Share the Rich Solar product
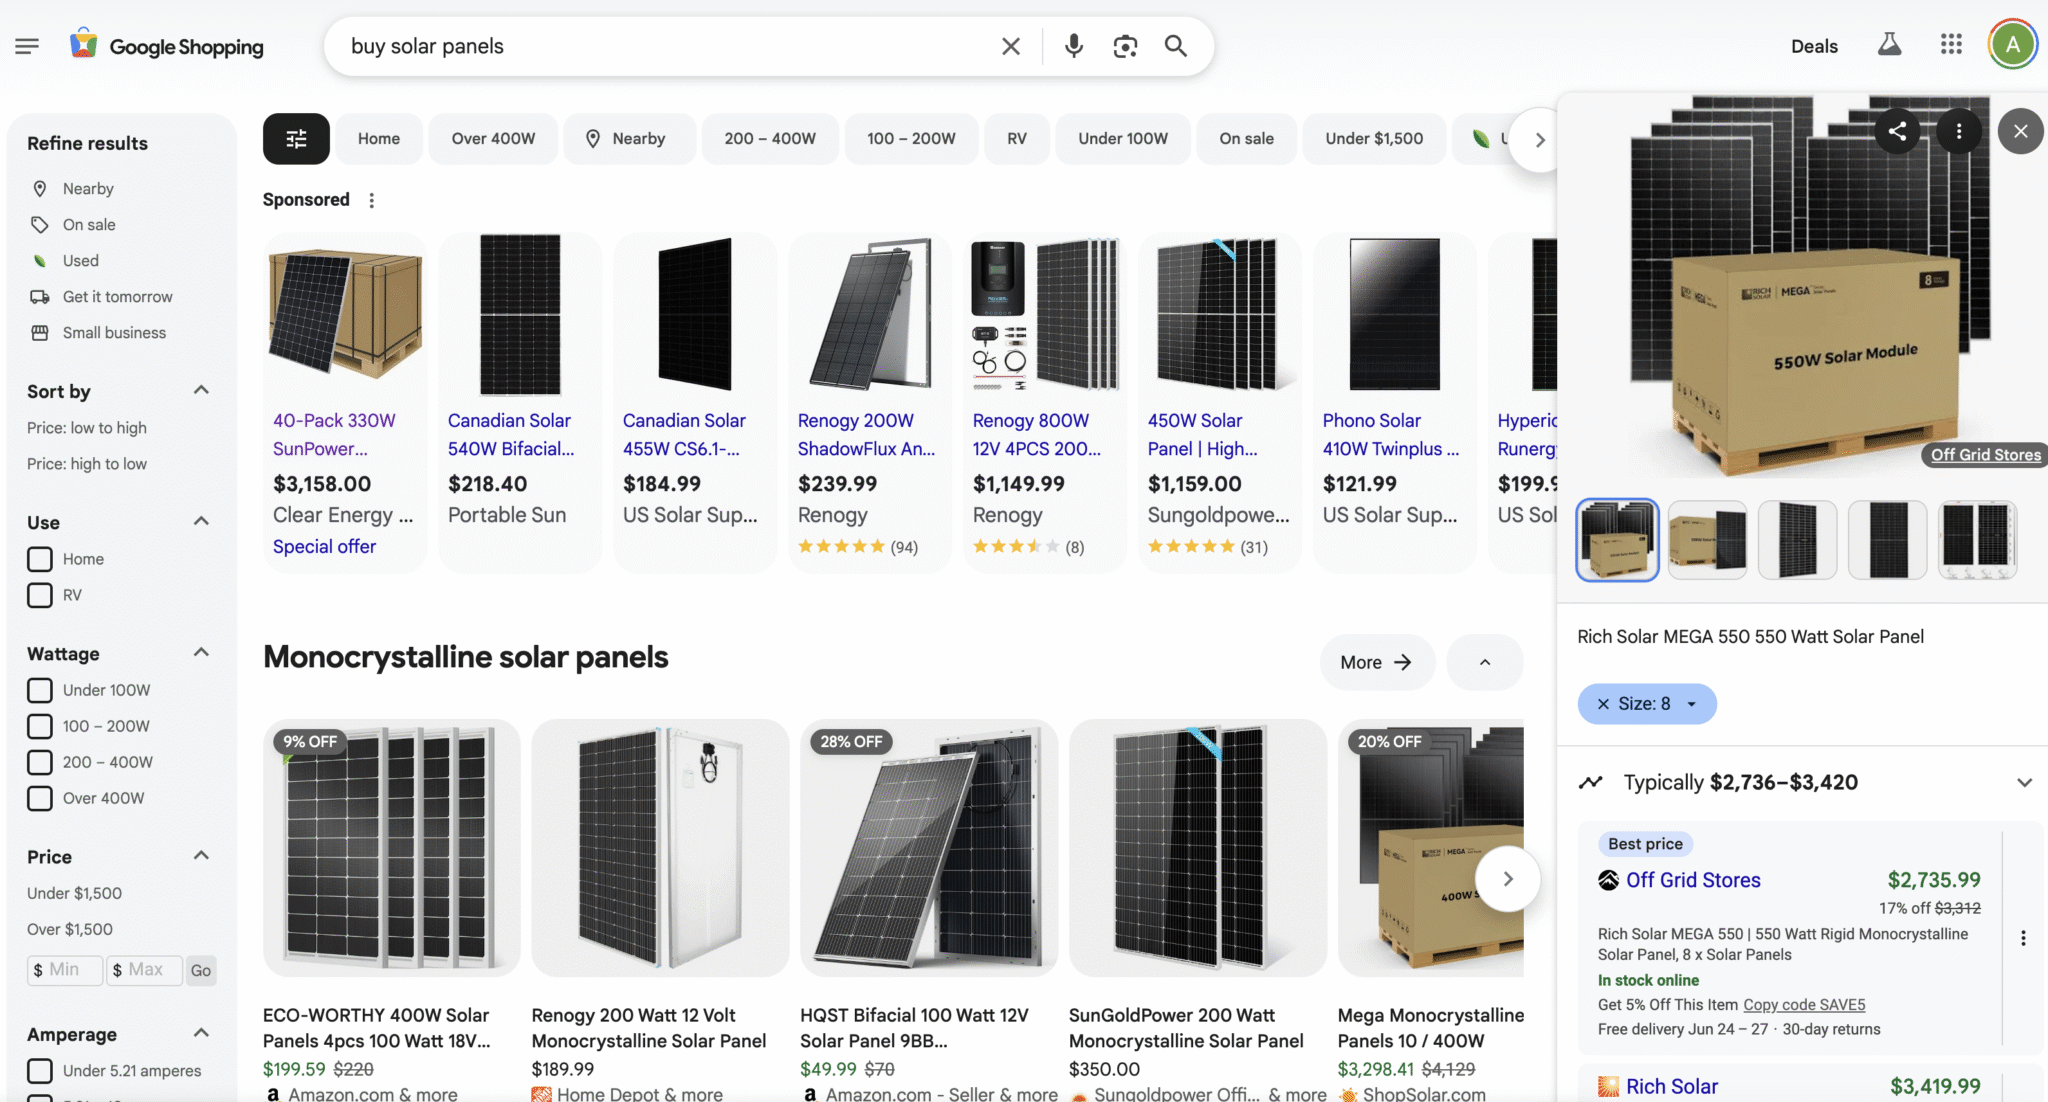 tap(1897, 131)
